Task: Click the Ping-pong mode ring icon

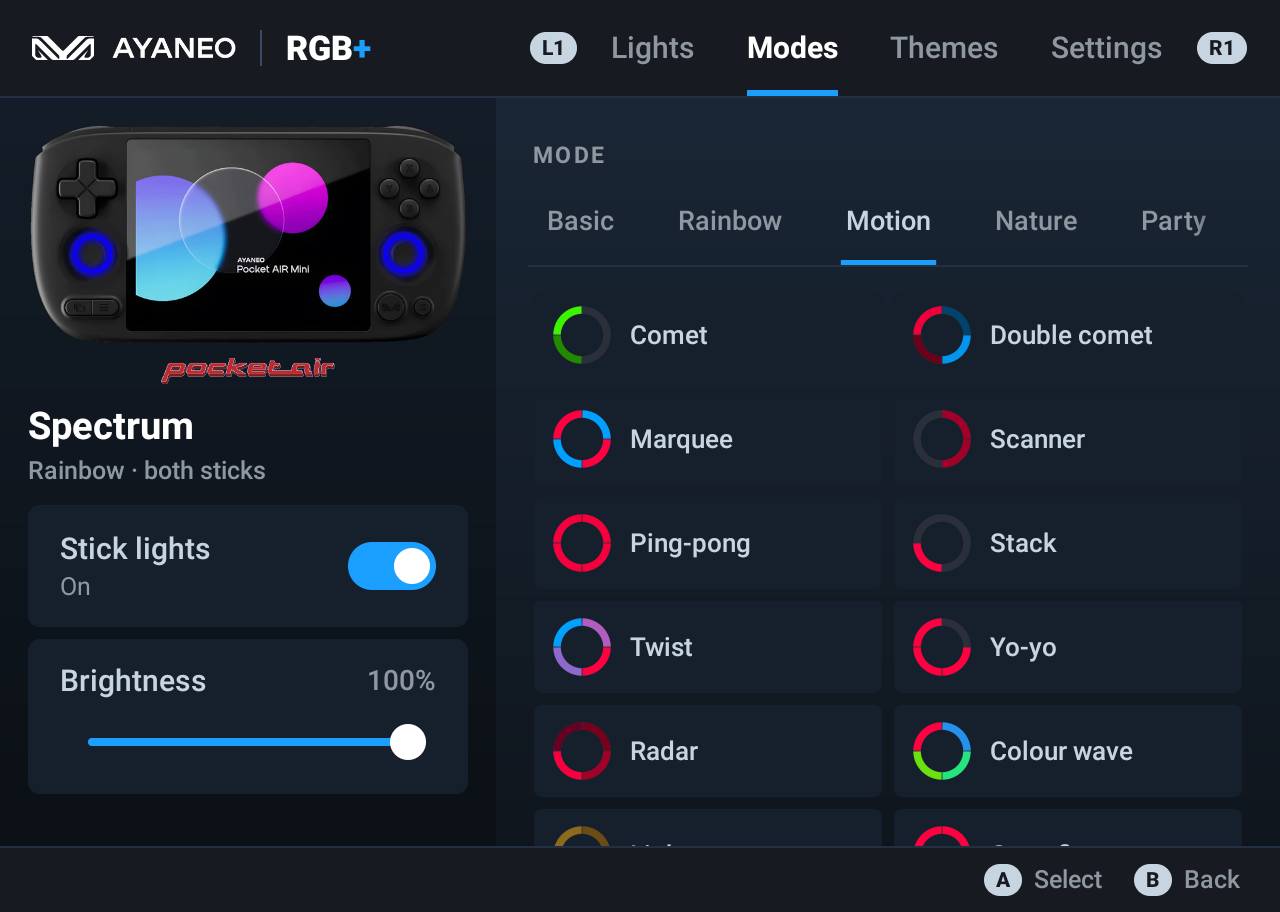Action: [x=582, y=543]
